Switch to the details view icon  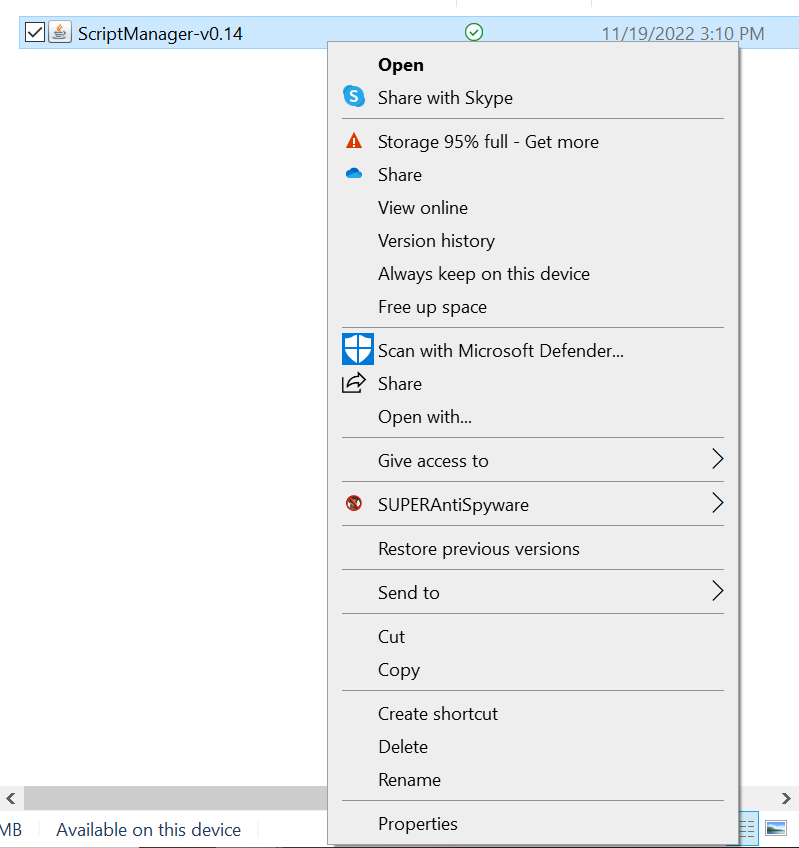pos(748,828)
